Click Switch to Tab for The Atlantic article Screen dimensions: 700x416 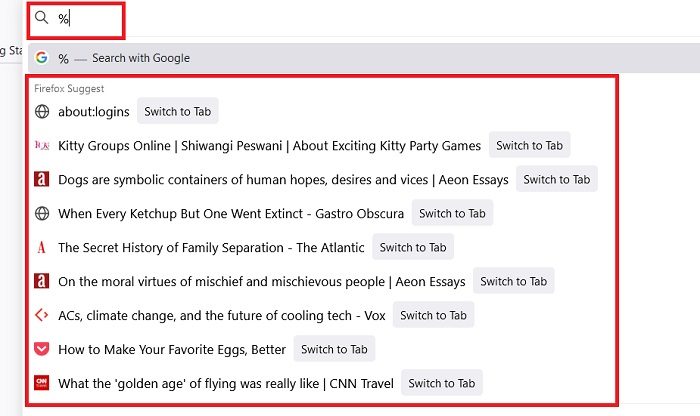tap(413, 247)
